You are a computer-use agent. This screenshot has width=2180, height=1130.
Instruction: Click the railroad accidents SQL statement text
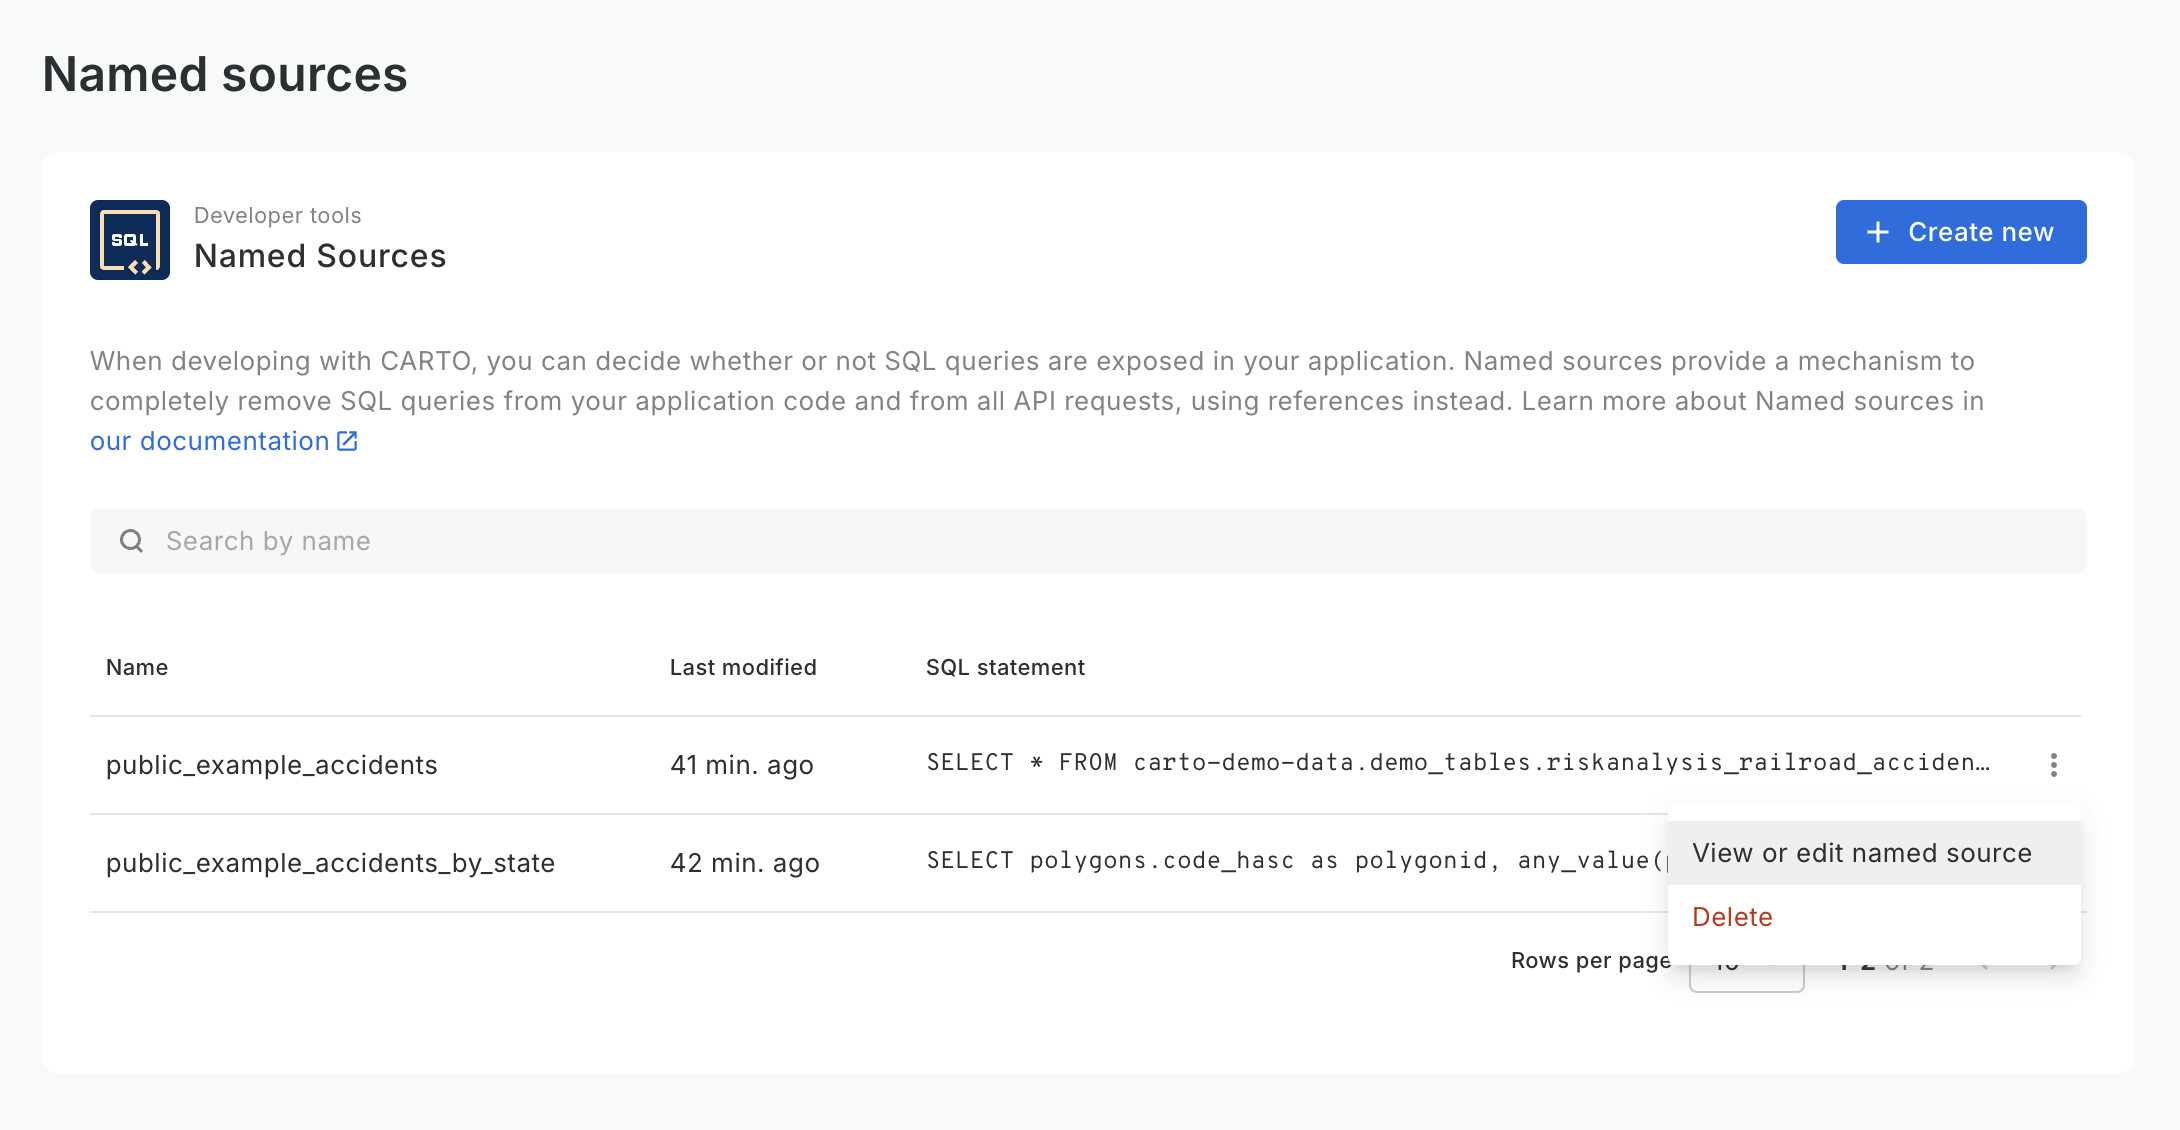1457,763
